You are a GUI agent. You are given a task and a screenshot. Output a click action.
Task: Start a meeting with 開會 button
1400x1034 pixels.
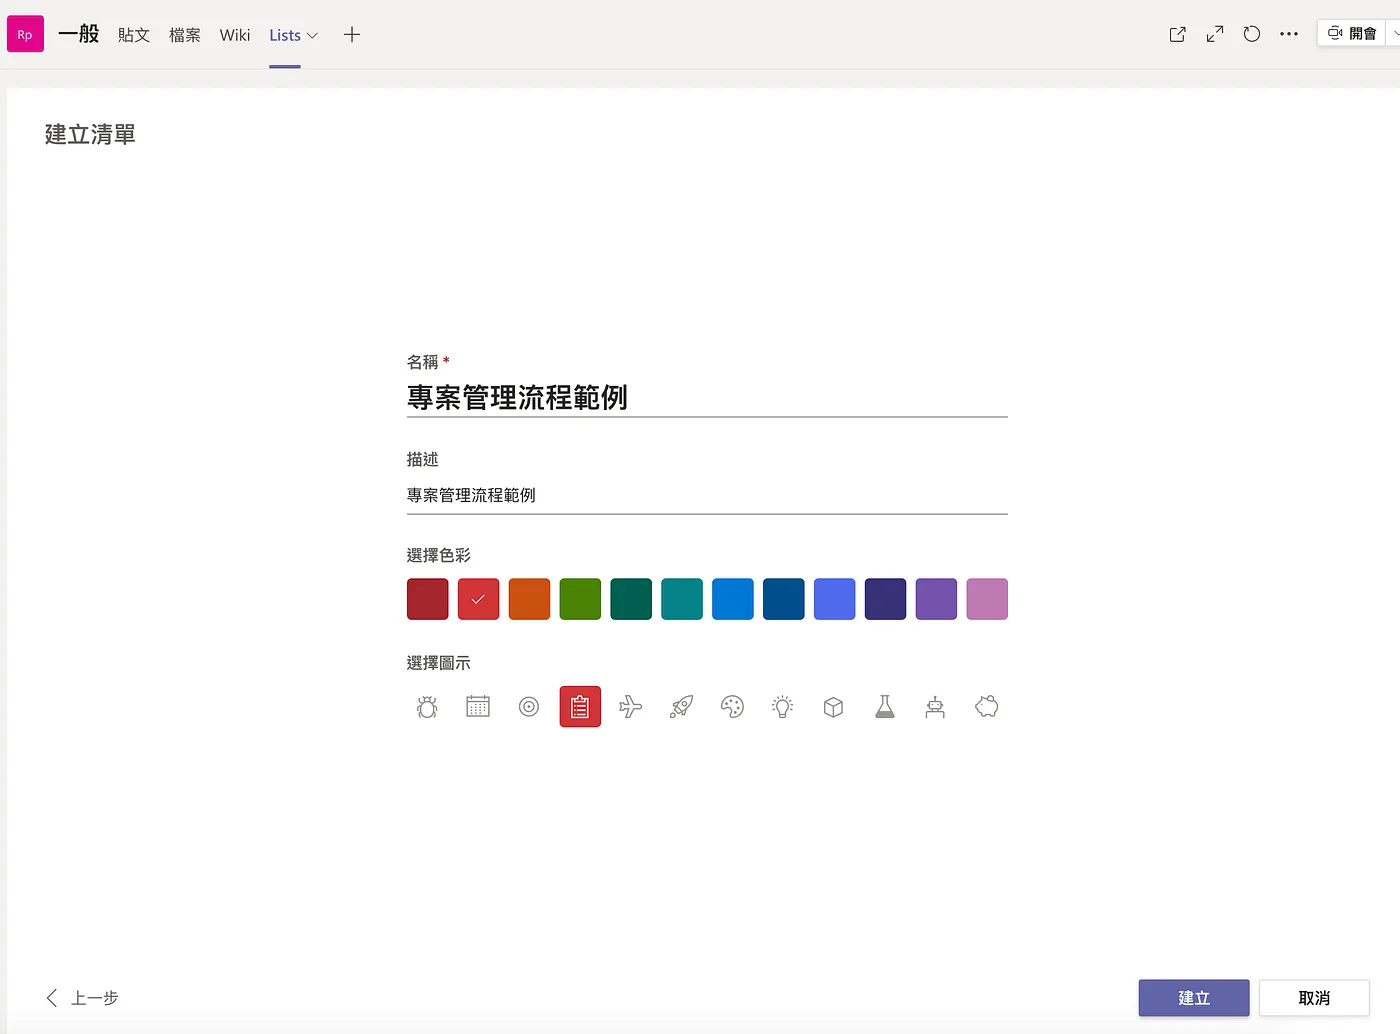click(1352, 33)
